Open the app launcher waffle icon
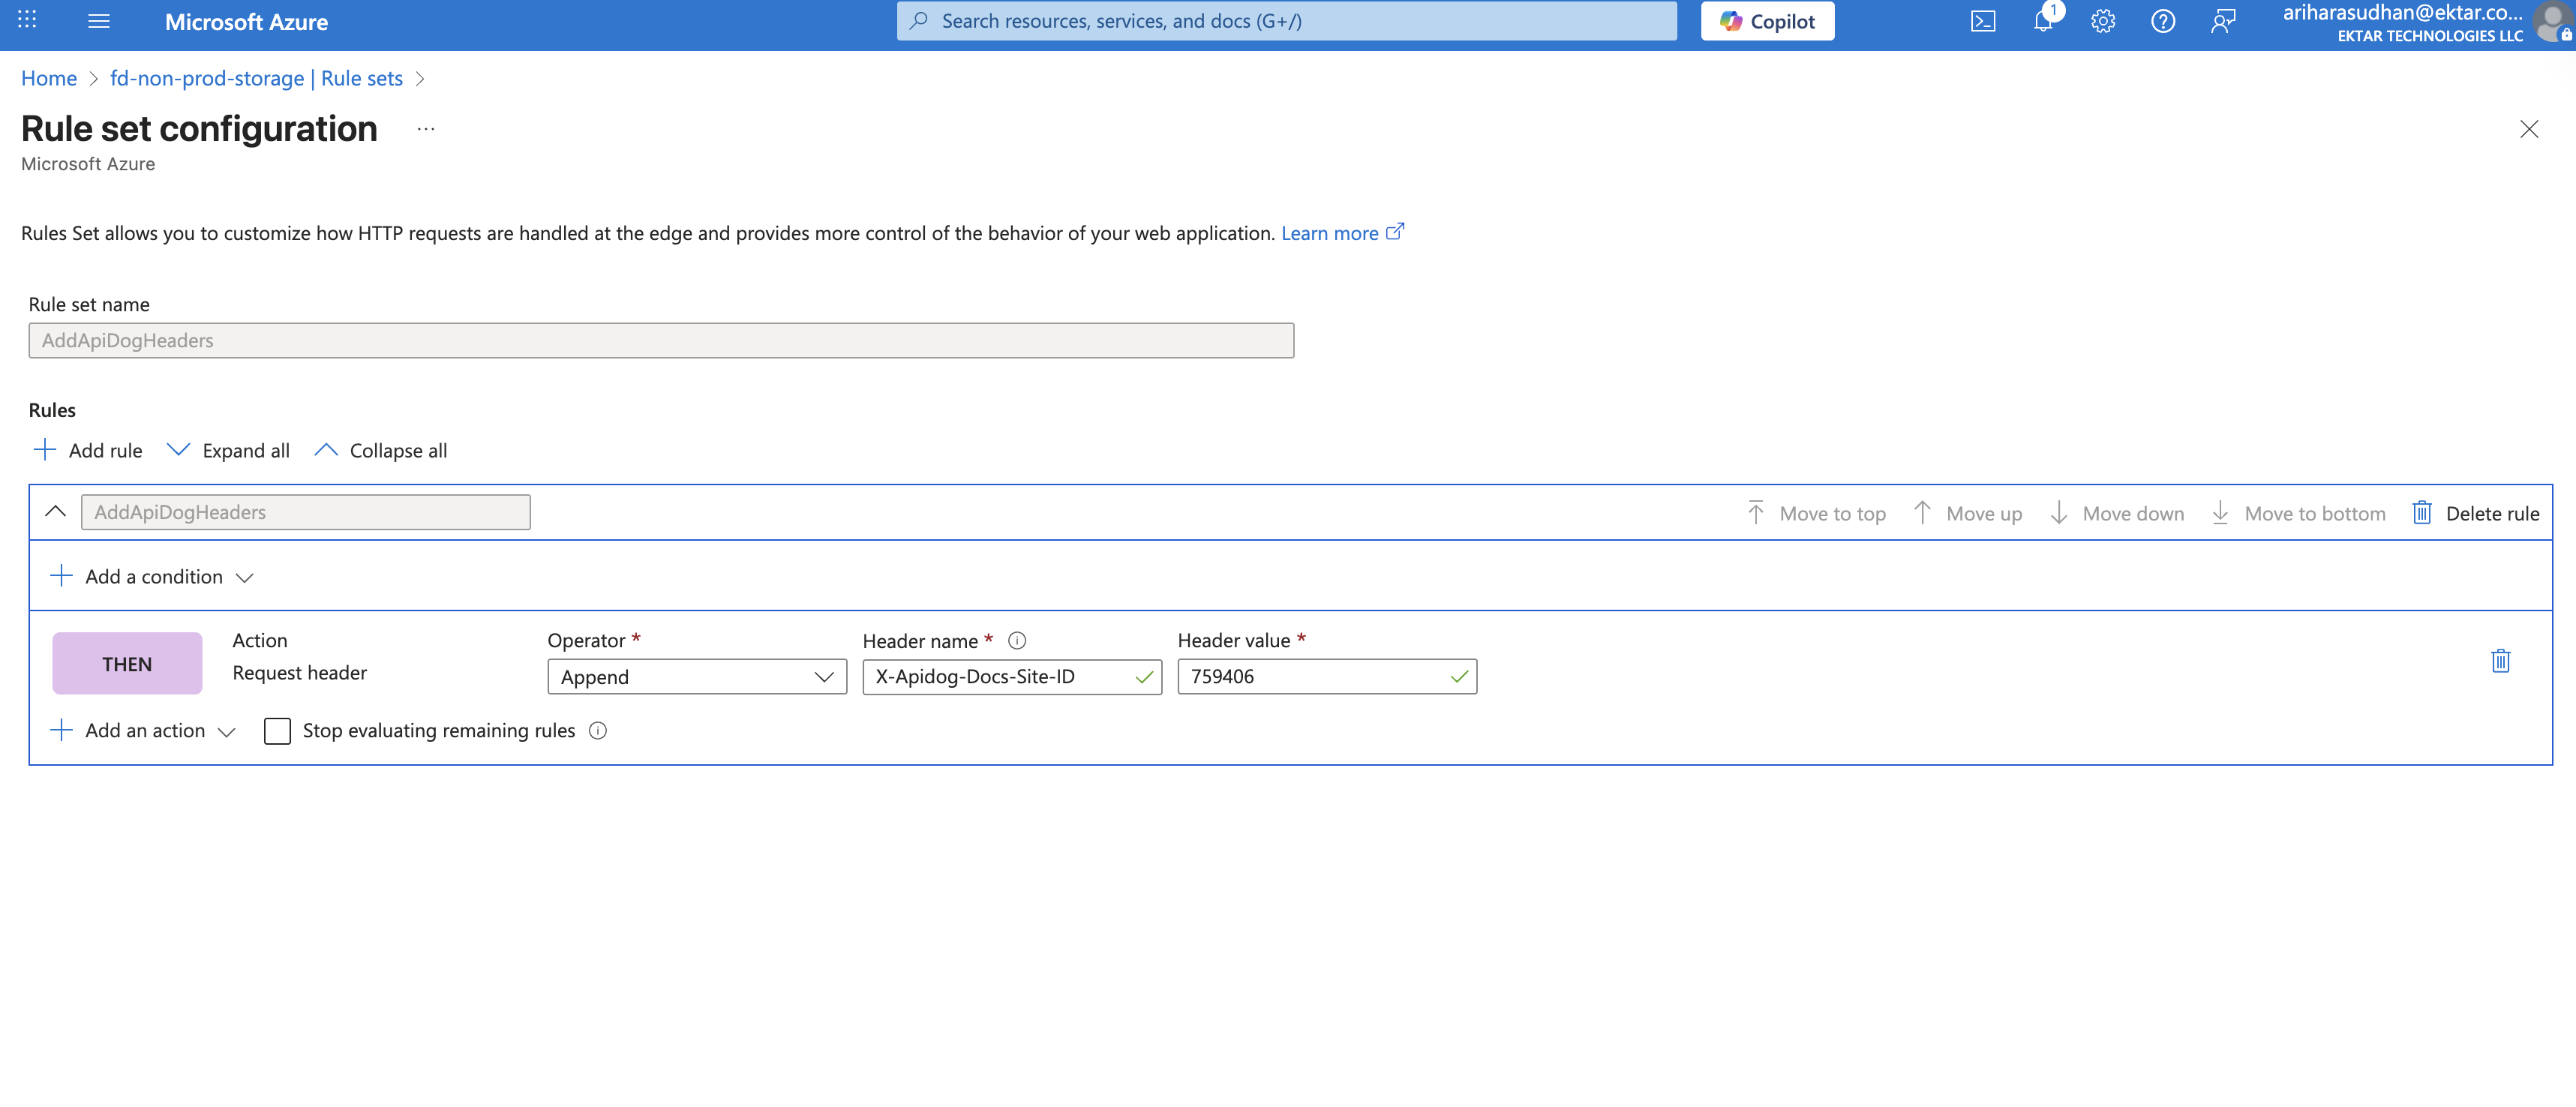 pos(27,20)
